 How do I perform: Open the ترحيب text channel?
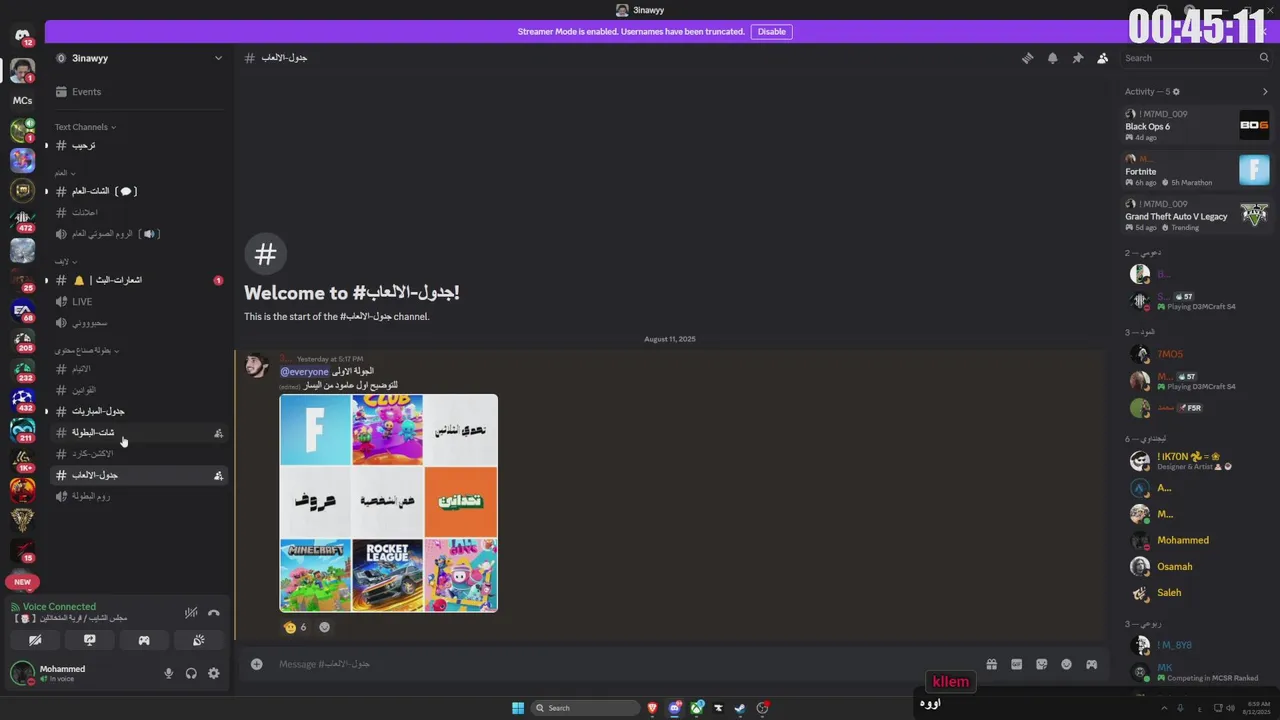pyautogui.click(x=139, y=146)
